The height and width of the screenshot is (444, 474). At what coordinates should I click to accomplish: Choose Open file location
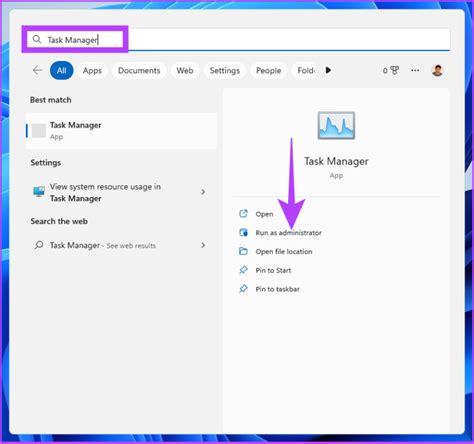284,252
